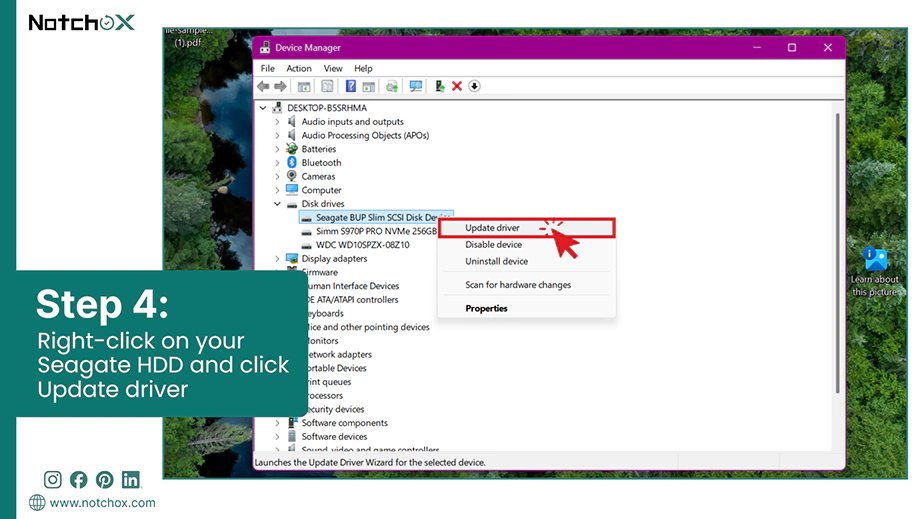Viewport: 922px width, 519px height.
Task: Expand the Computer category
Action: pyautogui.click(x=277, y=190)
